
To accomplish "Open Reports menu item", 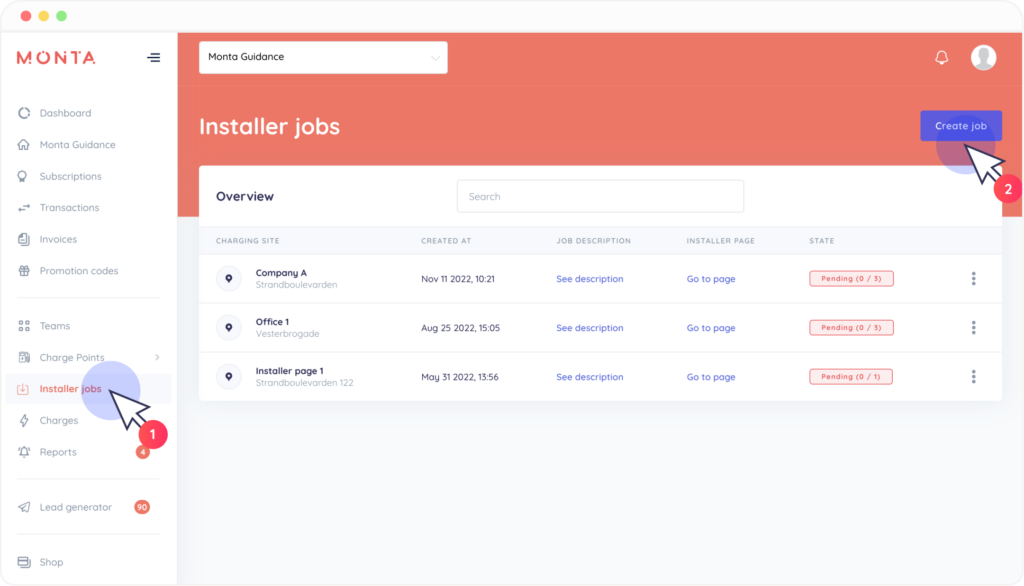I will point(58,452).
